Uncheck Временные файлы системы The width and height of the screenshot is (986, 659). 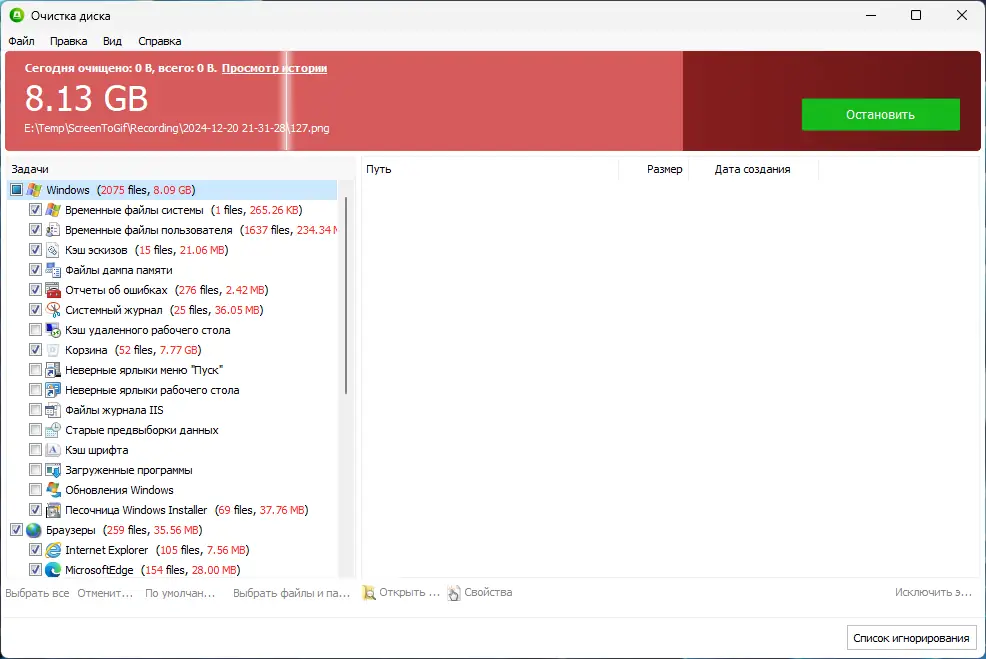pyautogui.click(x=35, y=209)
